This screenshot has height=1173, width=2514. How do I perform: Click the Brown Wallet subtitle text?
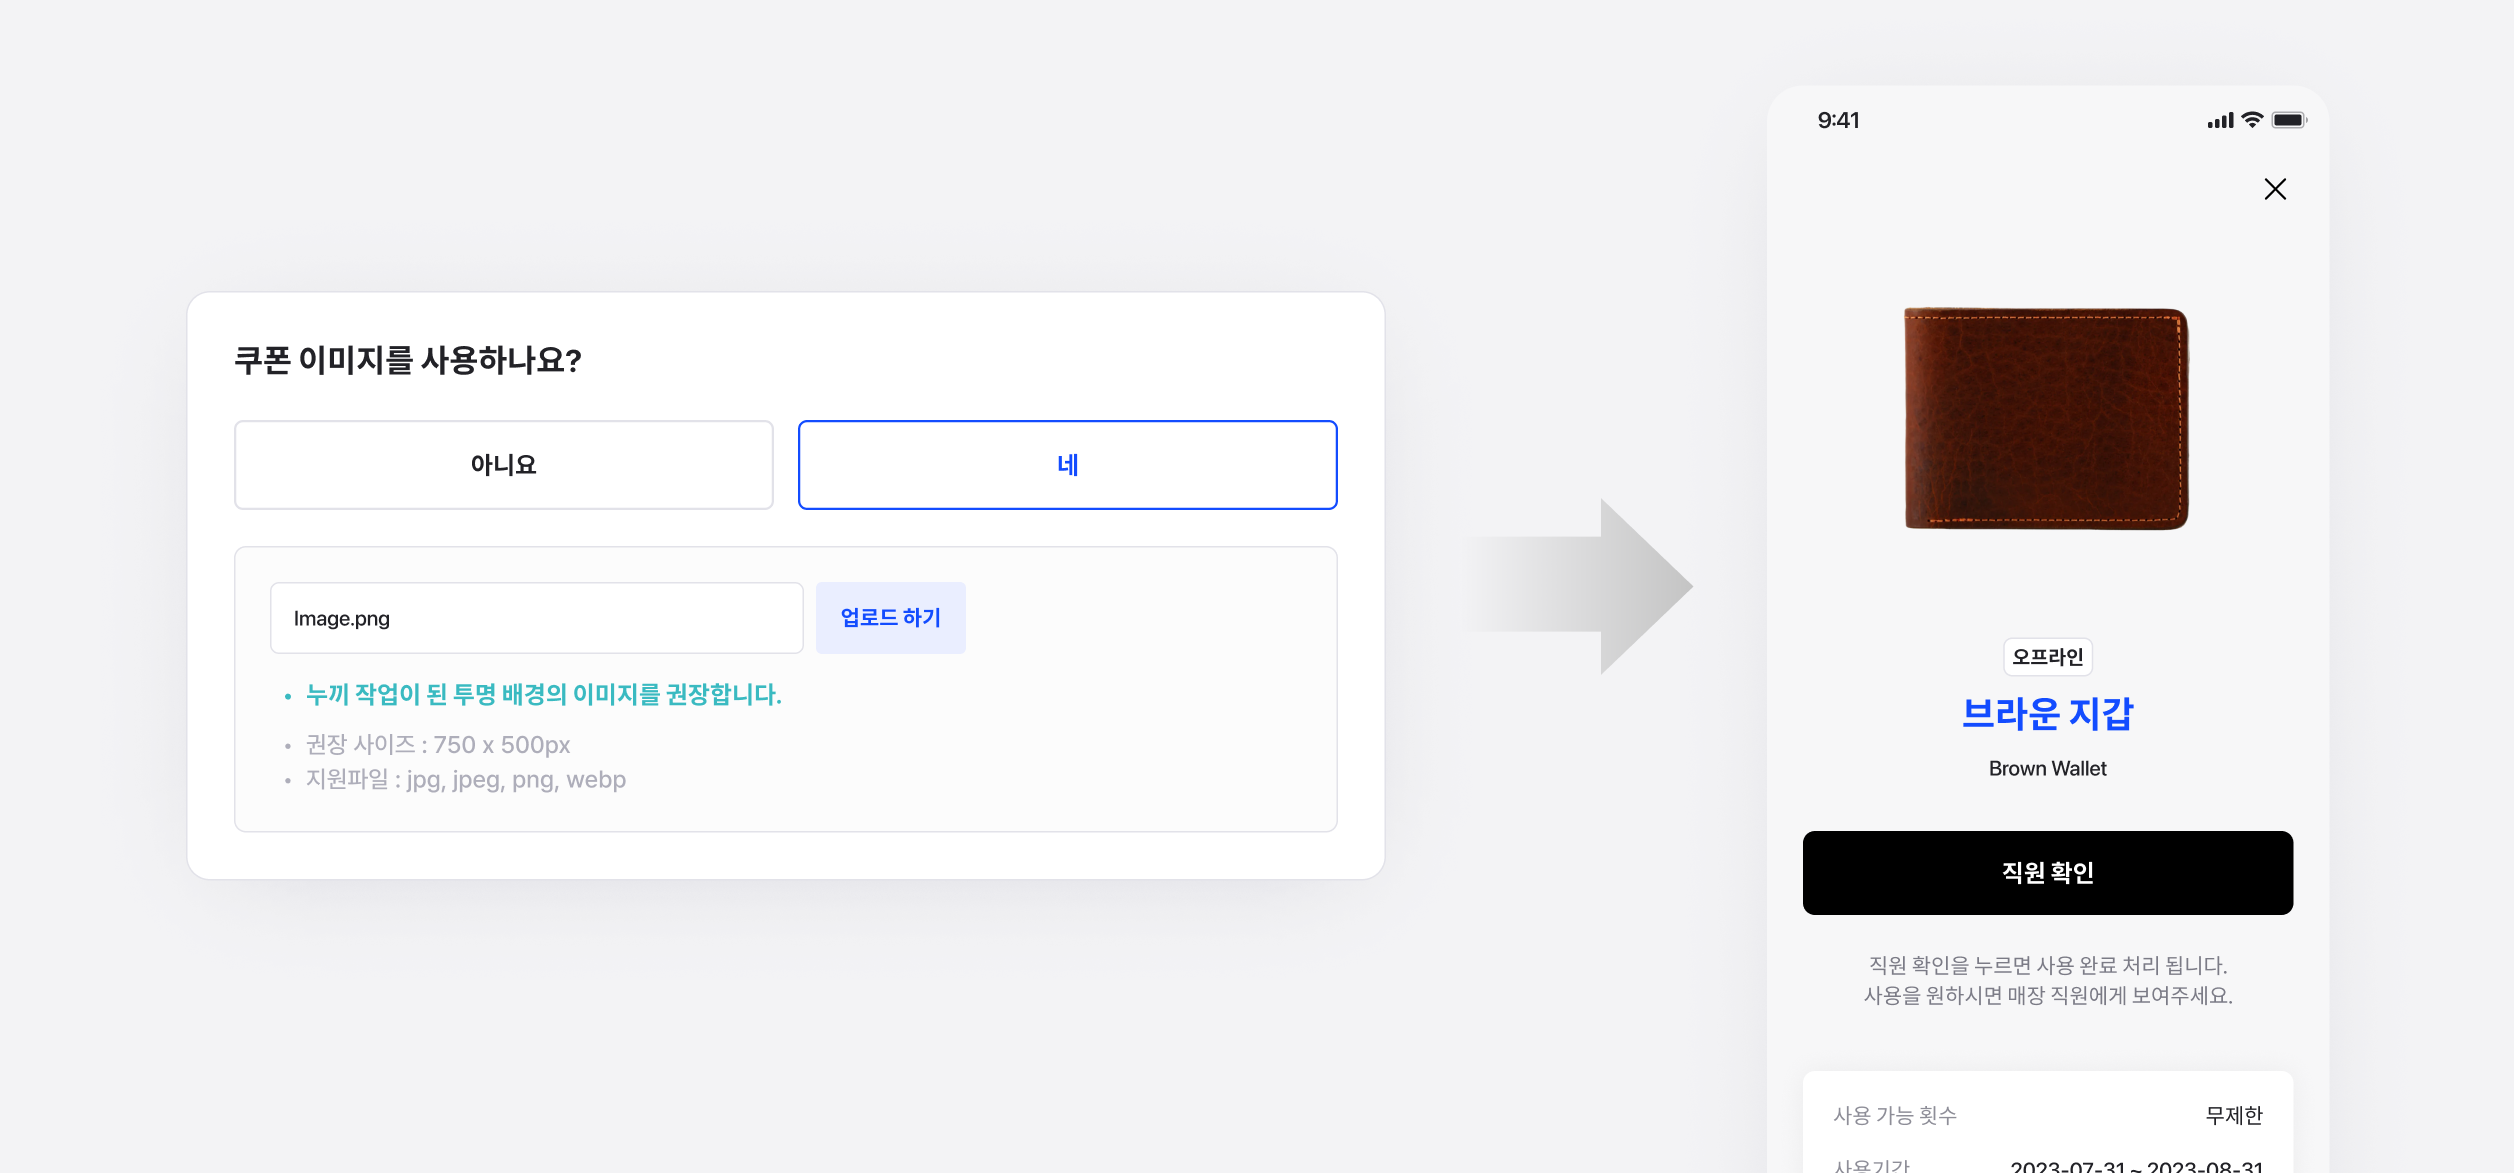[2047, 768]
